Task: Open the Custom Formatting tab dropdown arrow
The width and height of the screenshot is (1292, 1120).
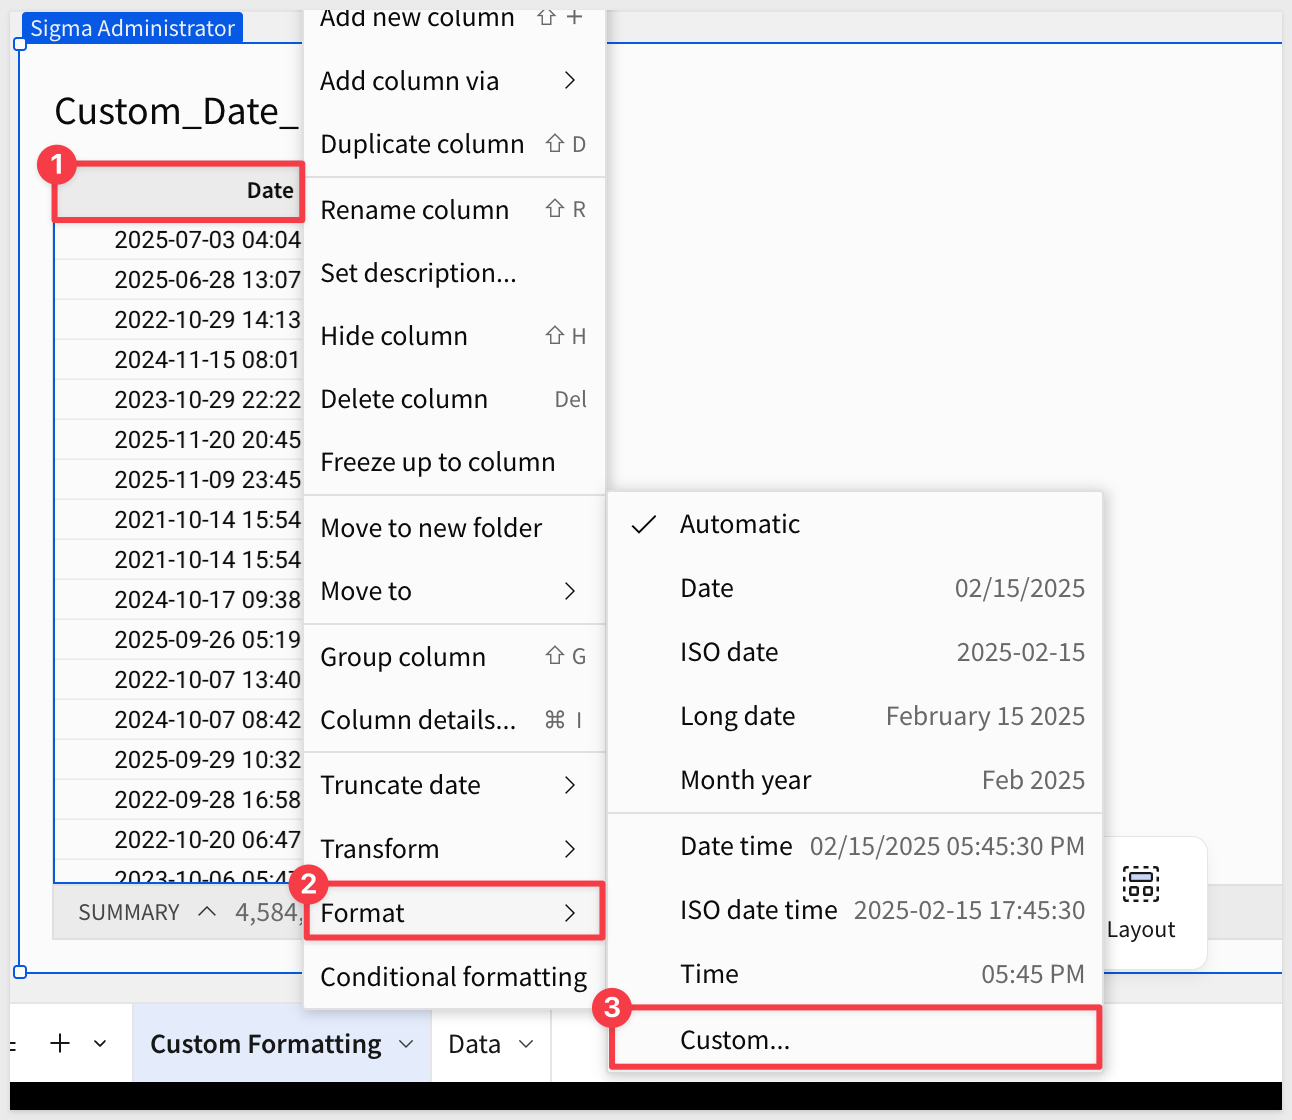Action: tap(406, 1044)
